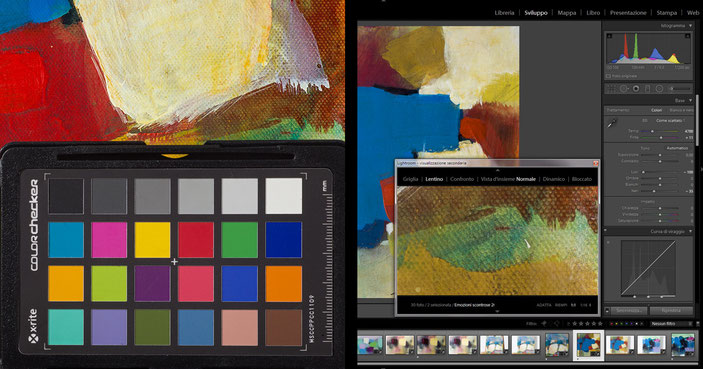
Task: Click the Emozioni scontrose collection name text
Action: pos(474,305)
